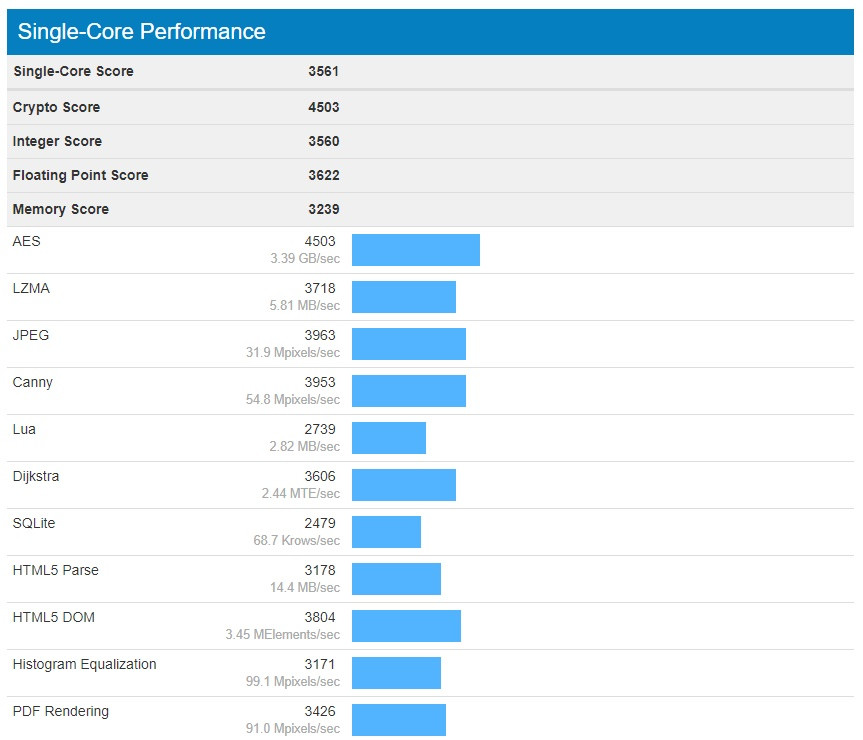The width and height of the screenshot is (863, 740).
Task: Select the Single-Core Score value 3561
Action: pos(323,72)
